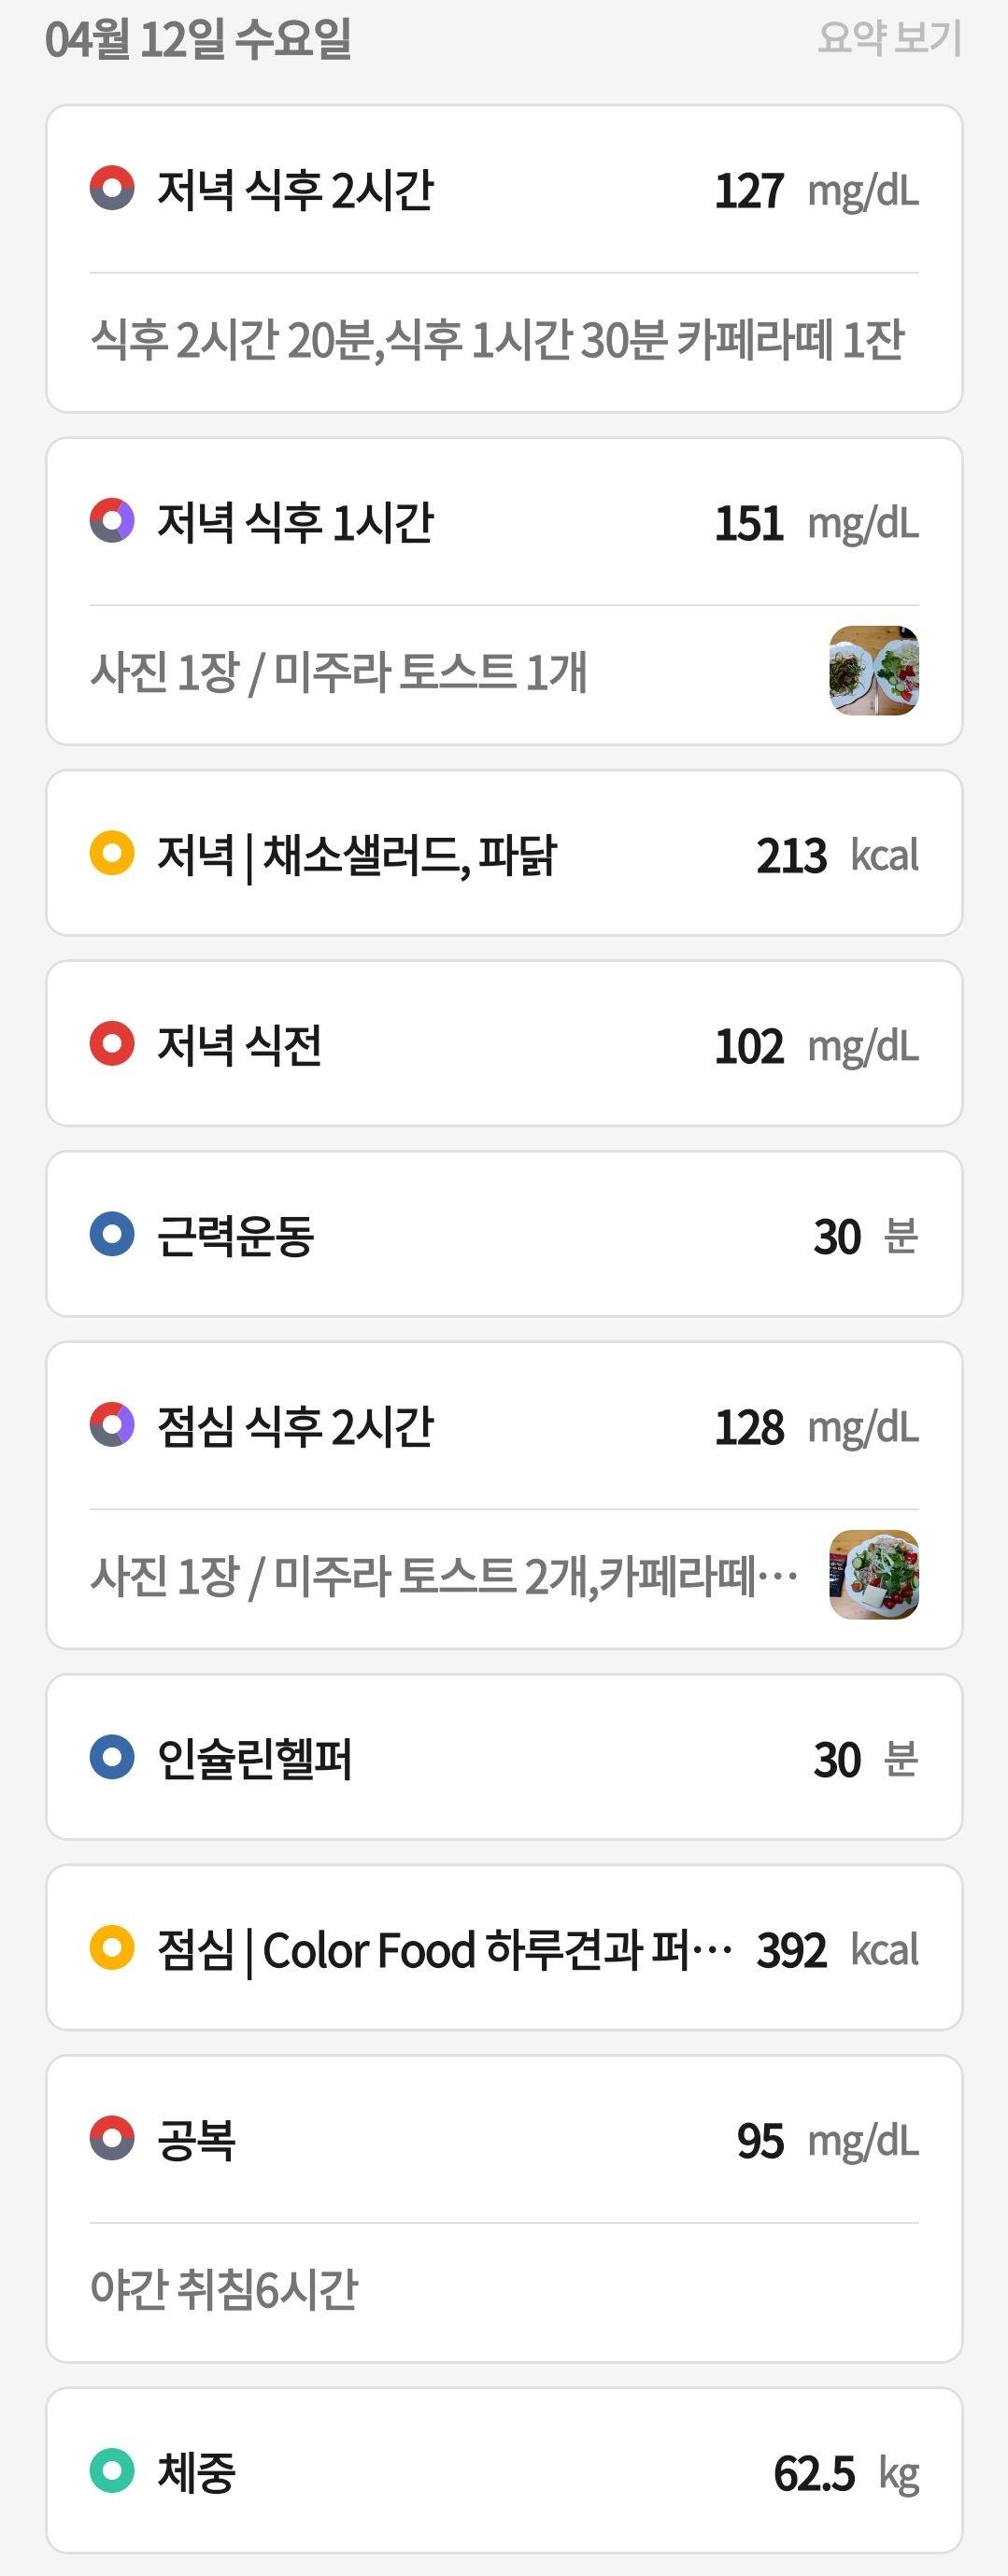Tap the blue exercise icon for 근력운동
This screenshot has height=2576, width=1008.
(112, 1234)
